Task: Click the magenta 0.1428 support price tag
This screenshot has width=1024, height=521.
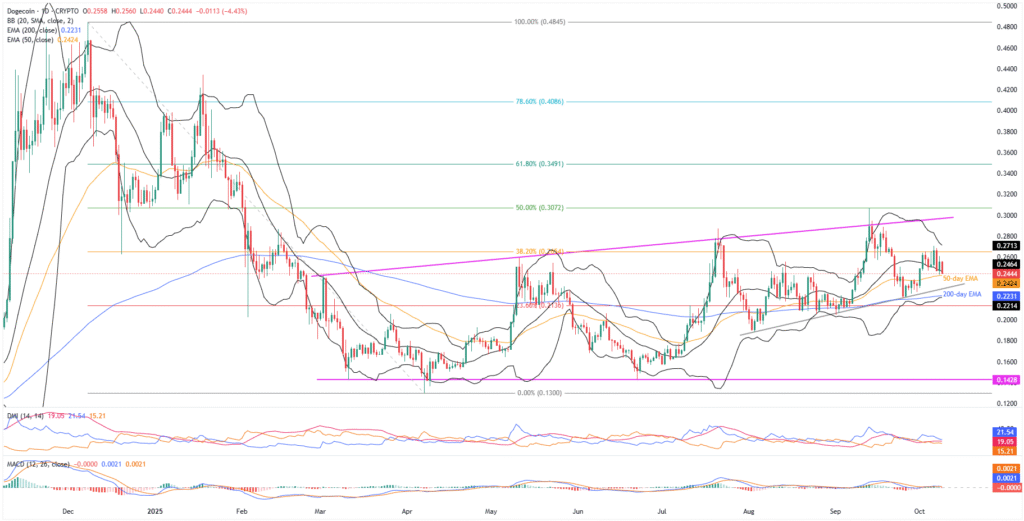Action: tap(1005, 380)
